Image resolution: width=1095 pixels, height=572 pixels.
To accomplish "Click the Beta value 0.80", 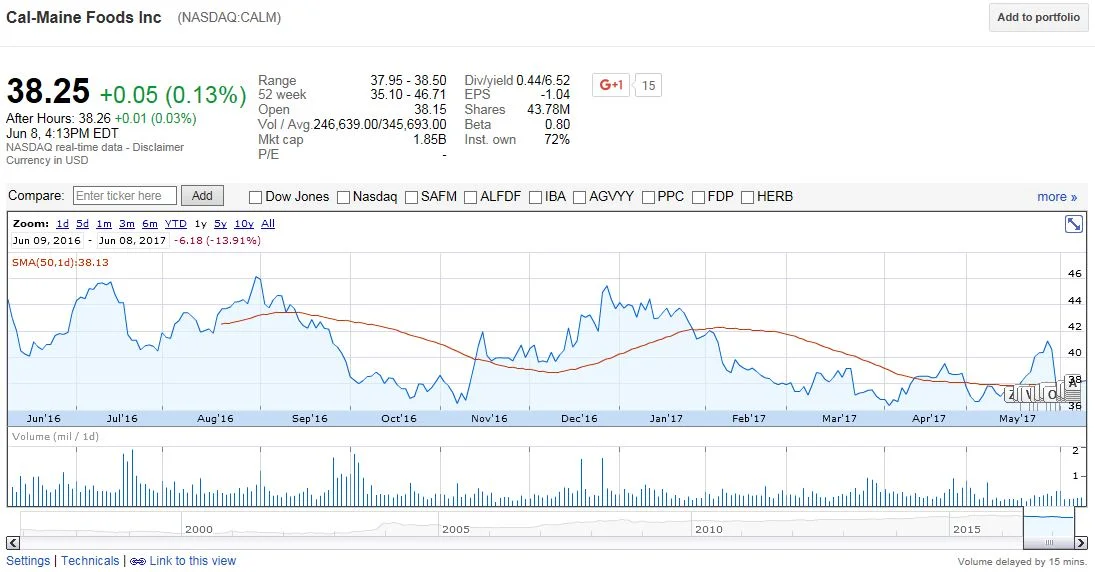I will coord(557,125).
